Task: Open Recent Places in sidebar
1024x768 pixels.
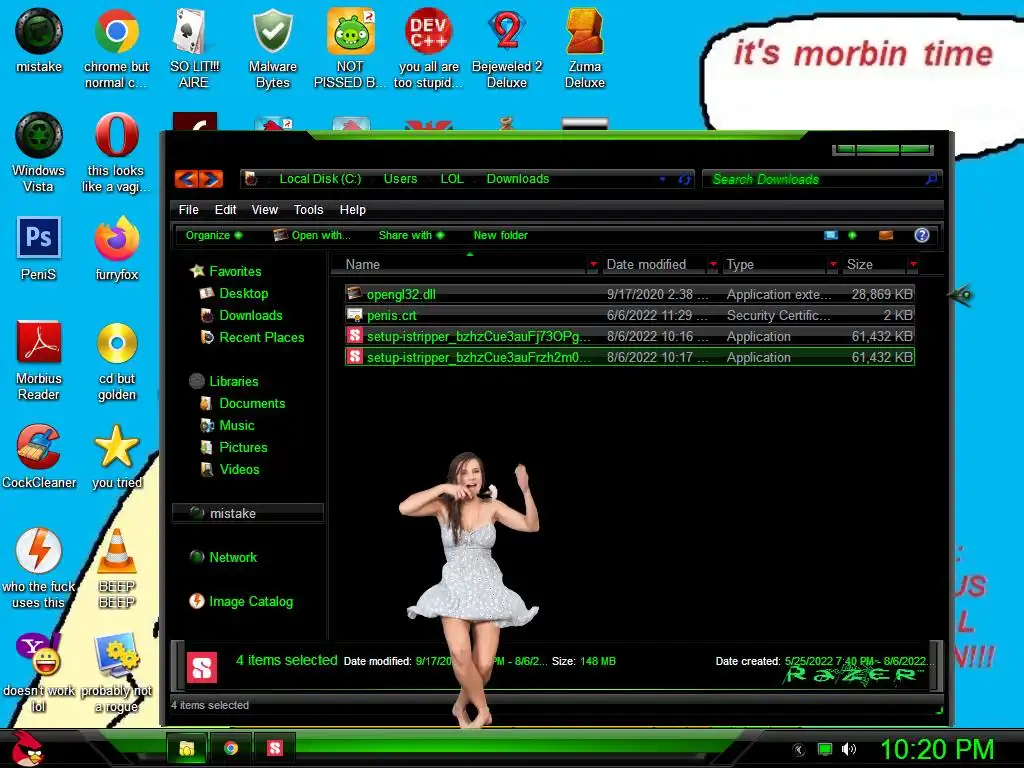Action: [252, 338]
